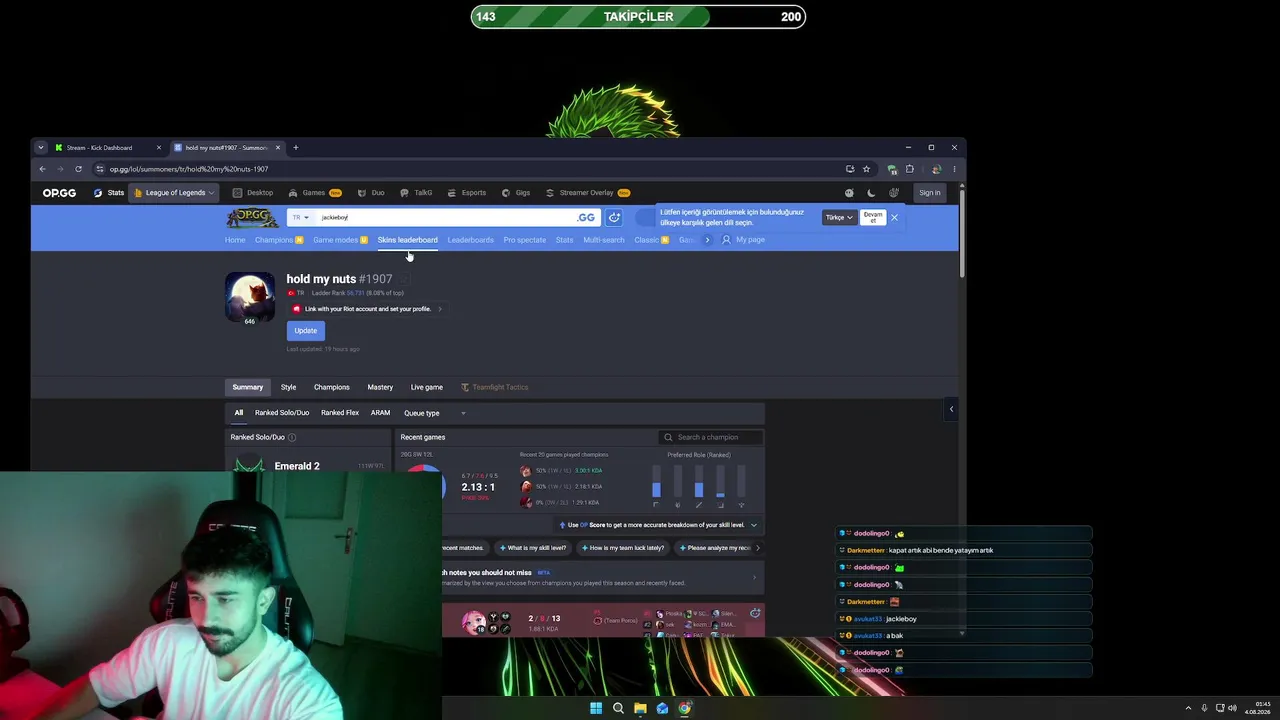Click the mascot face icon in header

coord(849,193)
